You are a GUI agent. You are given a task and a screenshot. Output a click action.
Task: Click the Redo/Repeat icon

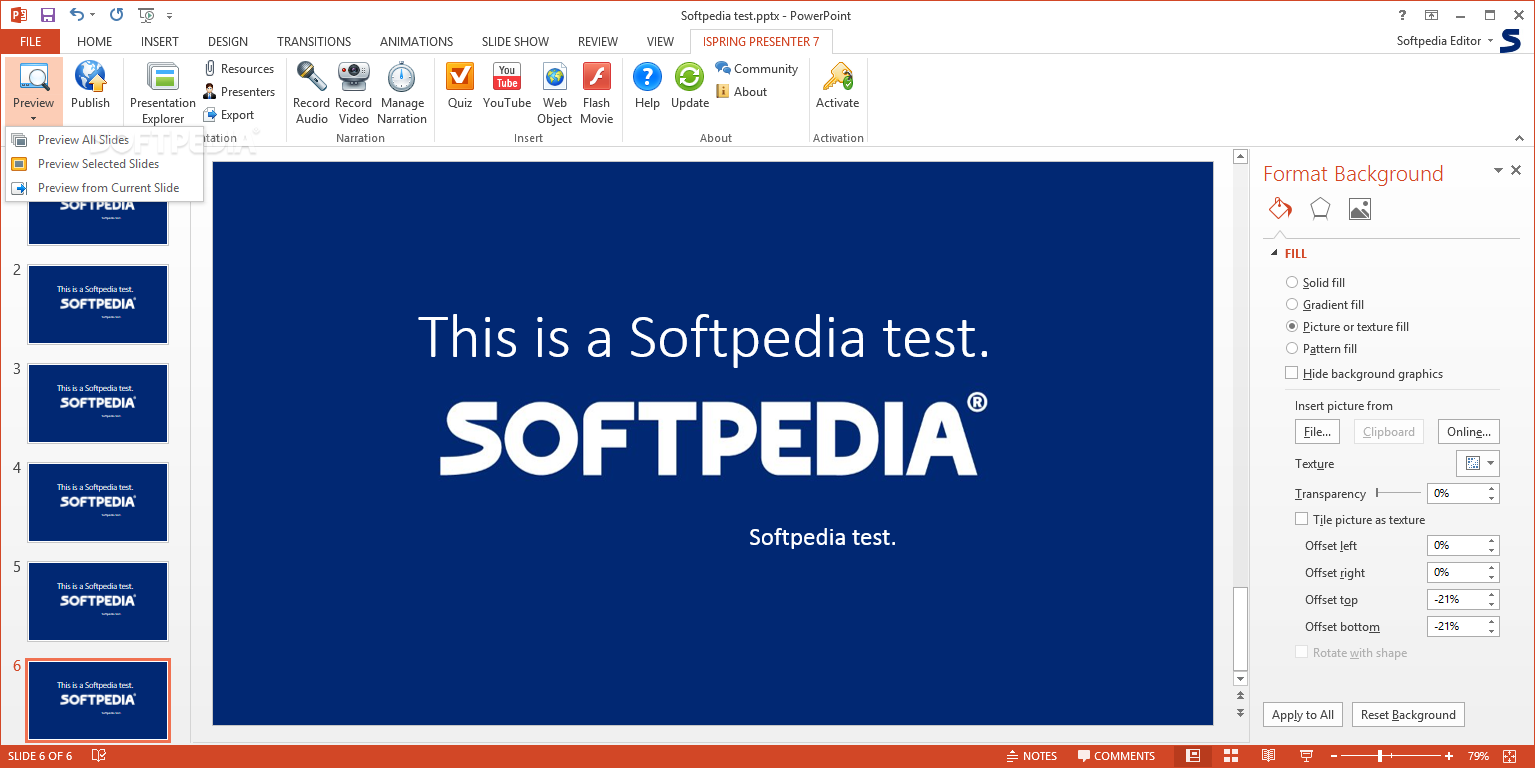coord(117,15)
